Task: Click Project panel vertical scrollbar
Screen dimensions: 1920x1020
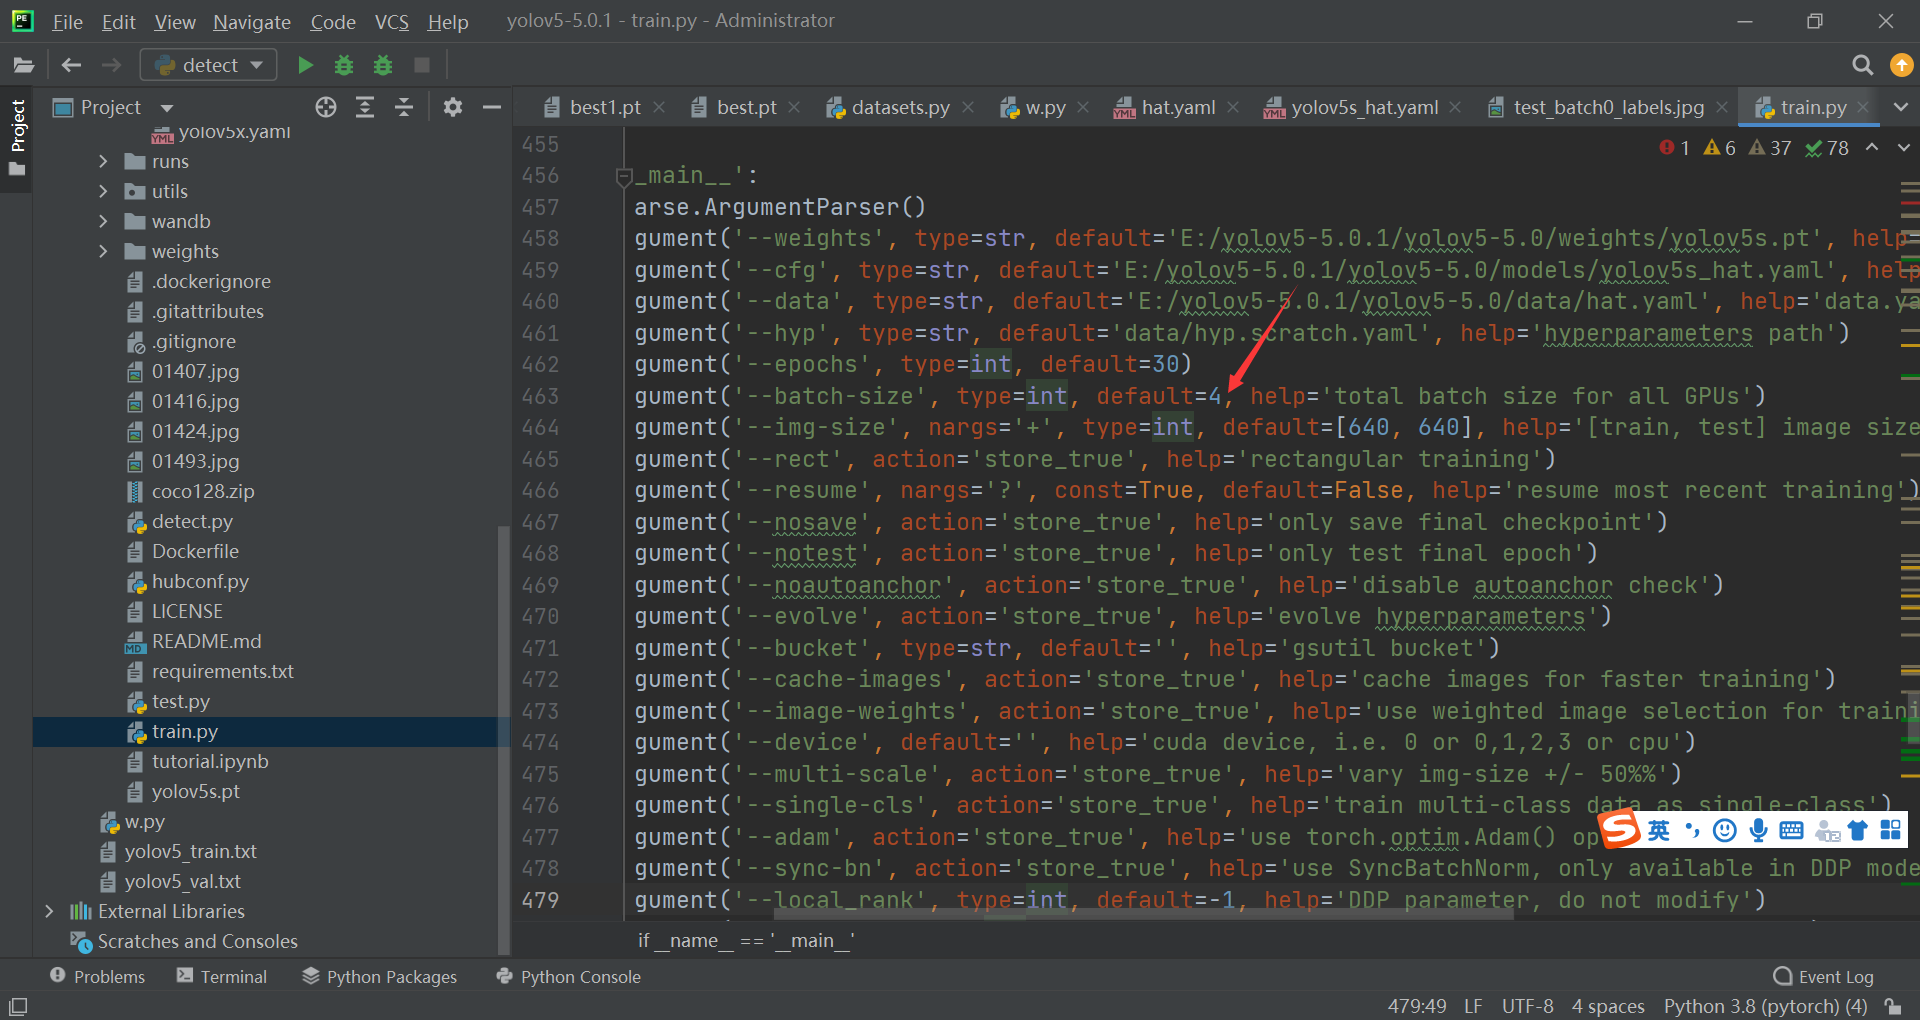Action: (503, 738)
